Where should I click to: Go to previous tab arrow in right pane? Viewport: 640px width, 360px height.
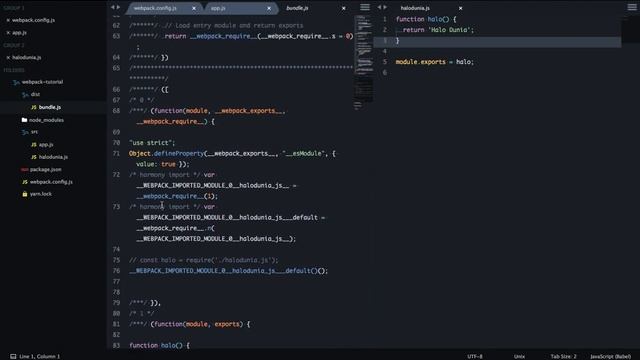(x=379, y=7)
